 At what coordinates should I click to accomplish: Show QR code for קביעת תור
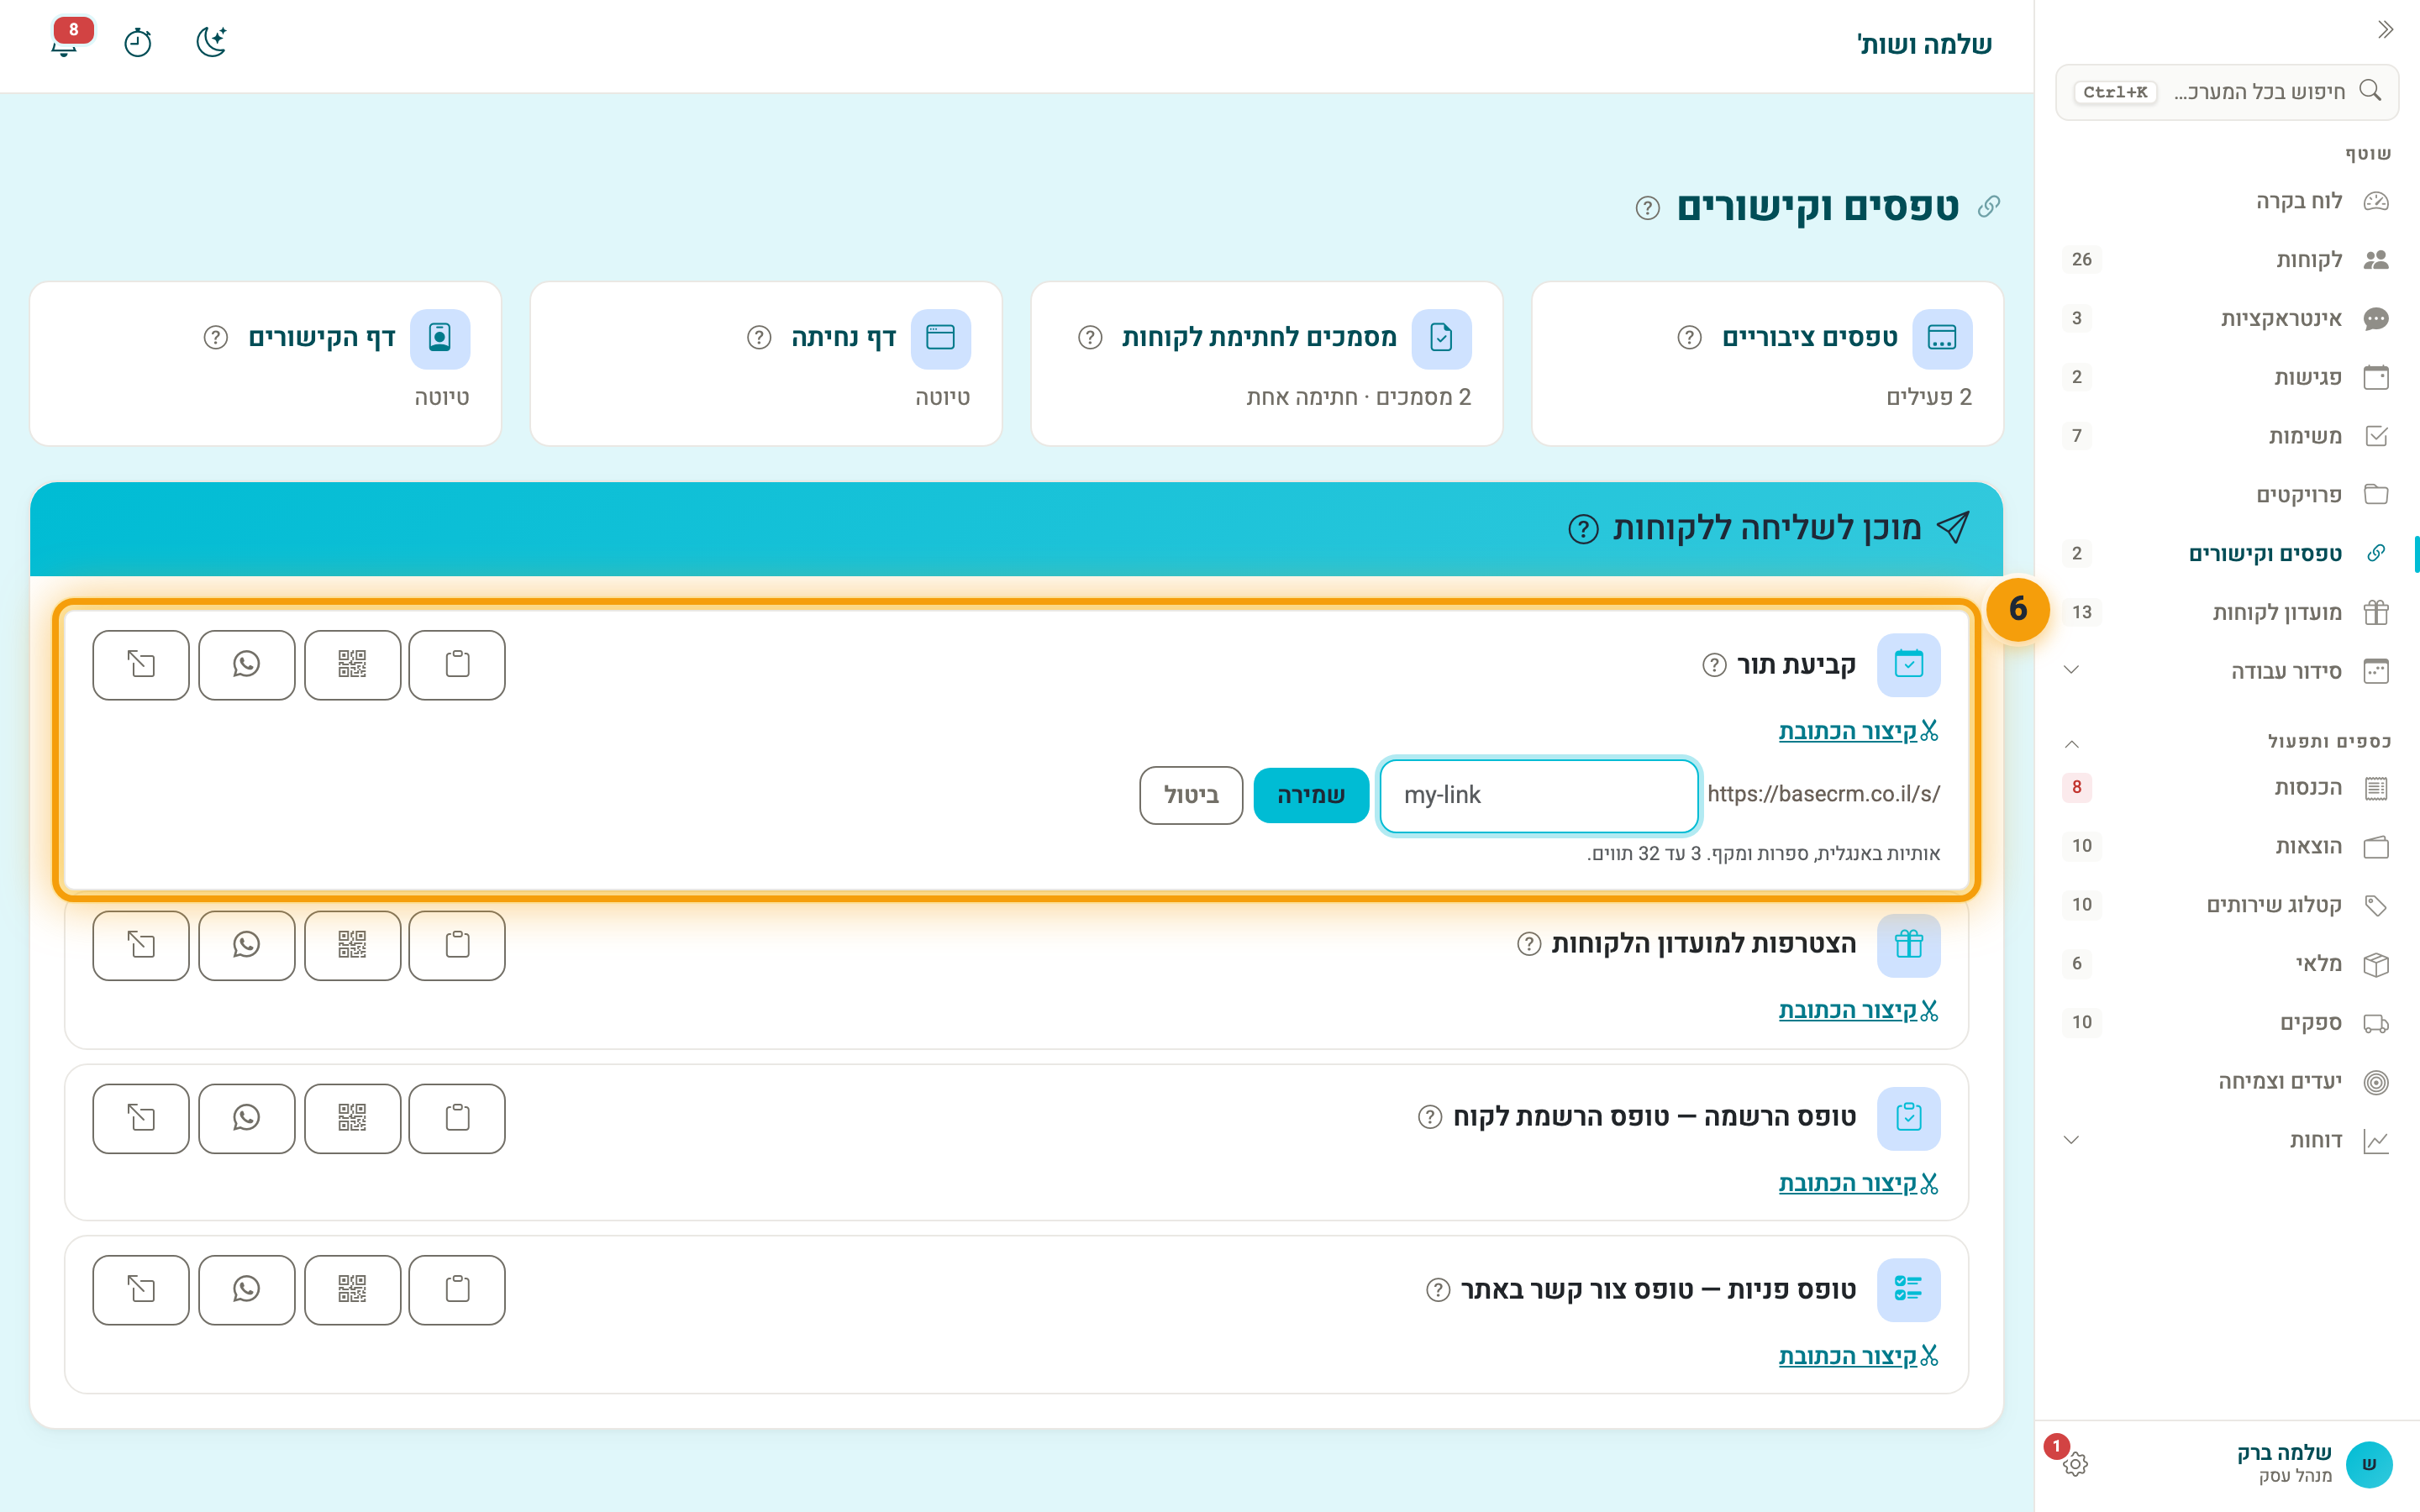352,665
